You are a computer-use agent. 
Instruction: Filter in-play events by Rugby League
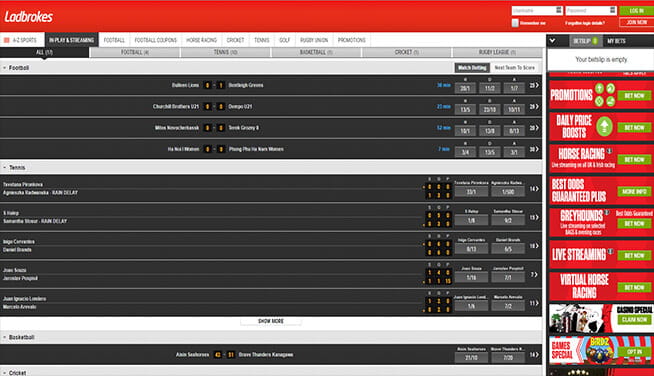point(497,52)
